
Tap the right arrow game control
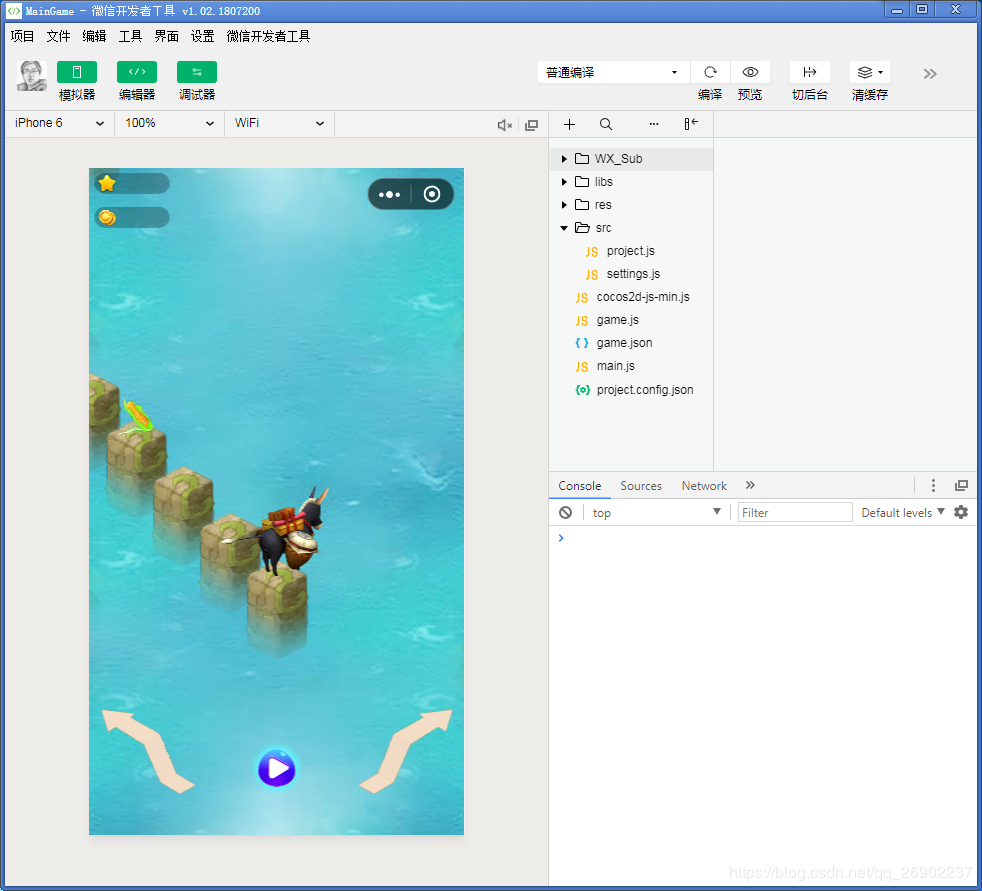[406, 751]
